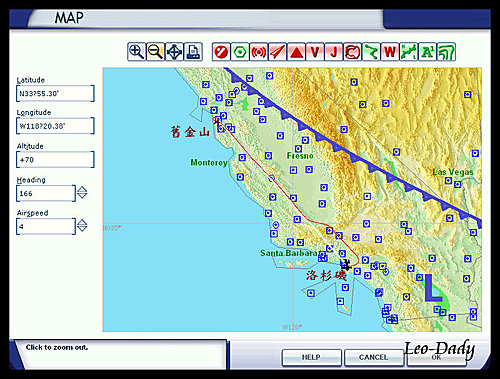Toggle NDB radio beacon icon
This screenshot has height=379, width=500.
click(x=259, y=52)
